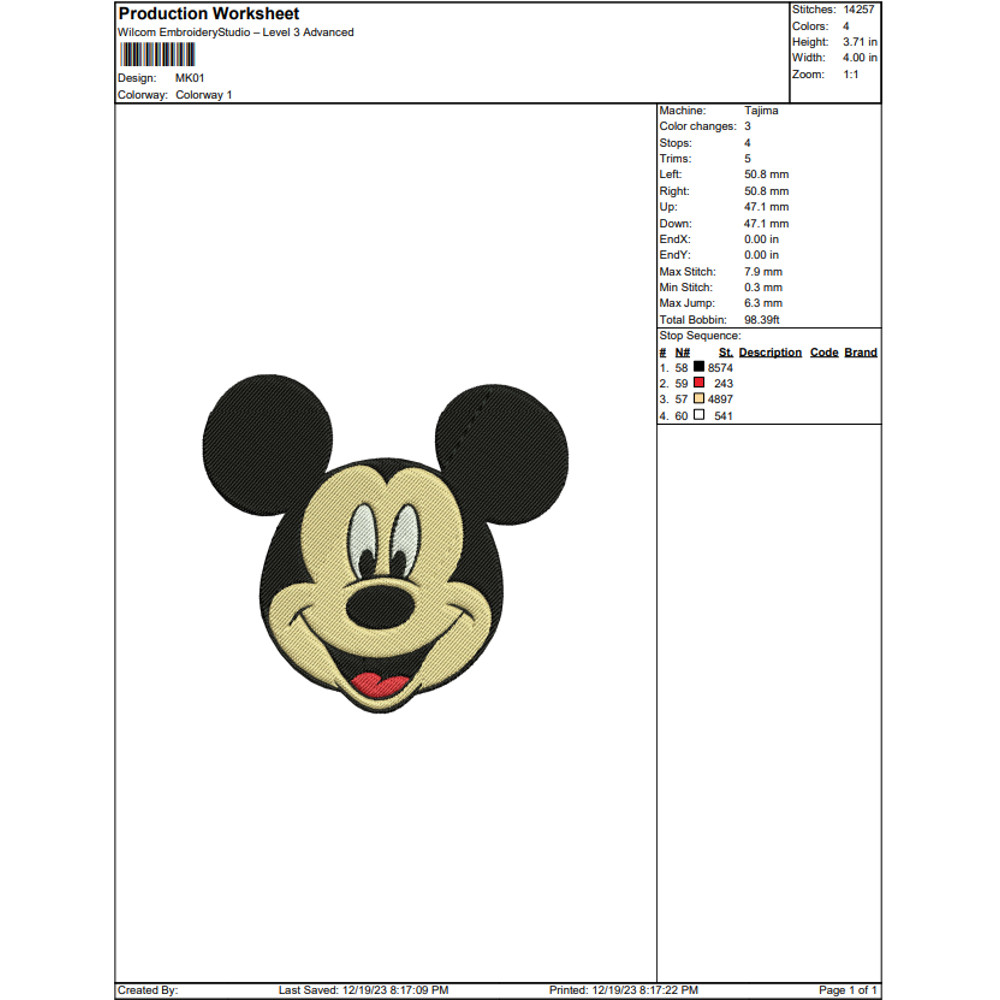Click the Max Stitch 7.9 mm entry

pos(762,271)
